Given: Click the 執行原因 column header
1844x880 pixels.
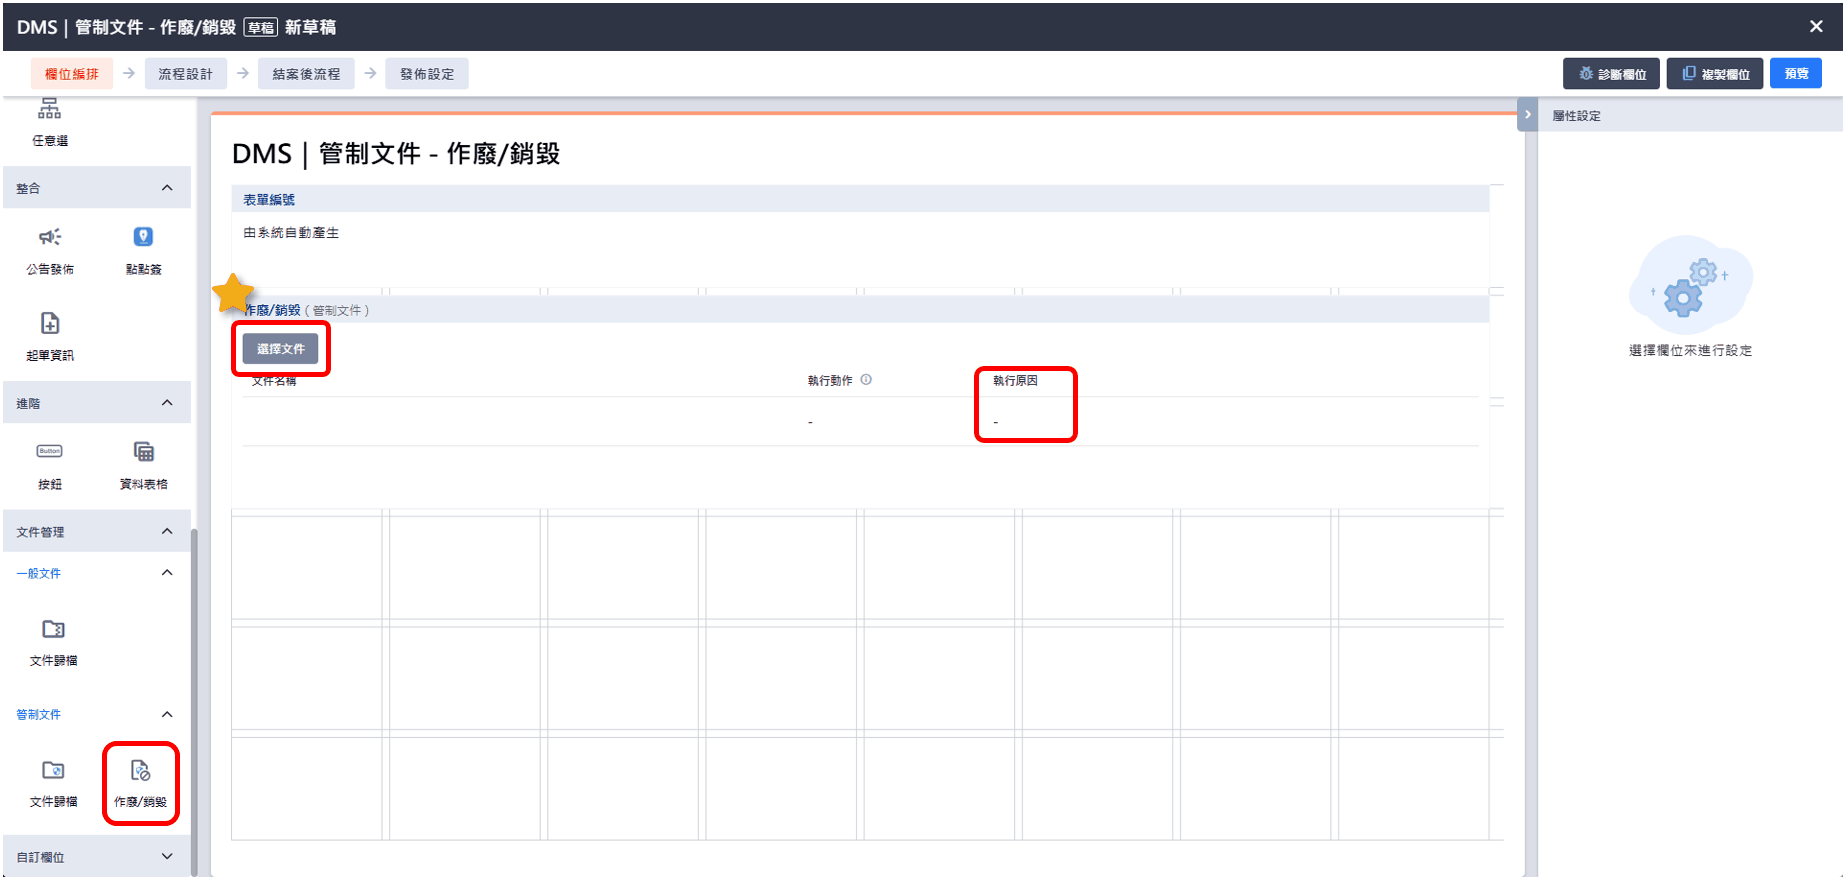Looking at the screenshot, I should [1015, 381].
